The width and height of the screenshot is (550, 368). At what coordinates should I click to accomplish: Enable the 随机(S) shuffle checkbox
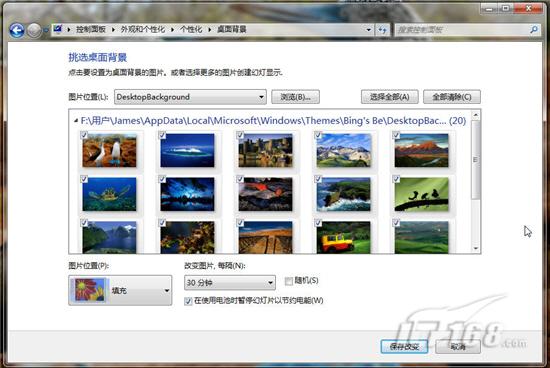tap(289, 281)
